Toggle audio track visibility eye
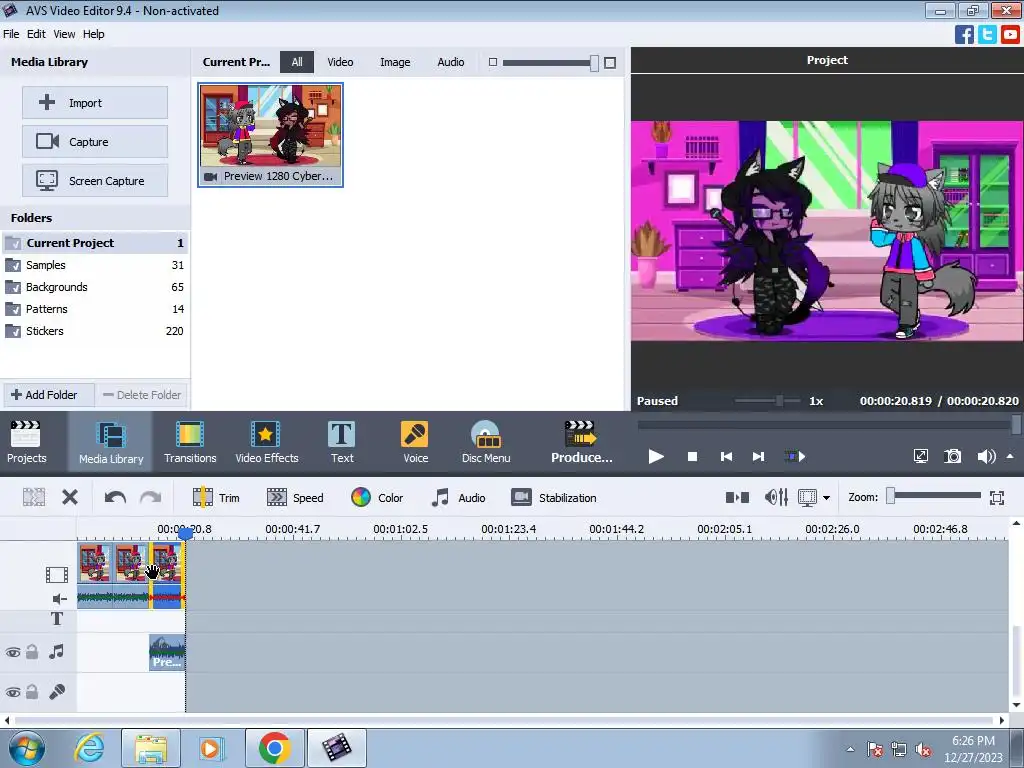Image resolution: width=1024 pixels, height=768 pixels. 13,652
